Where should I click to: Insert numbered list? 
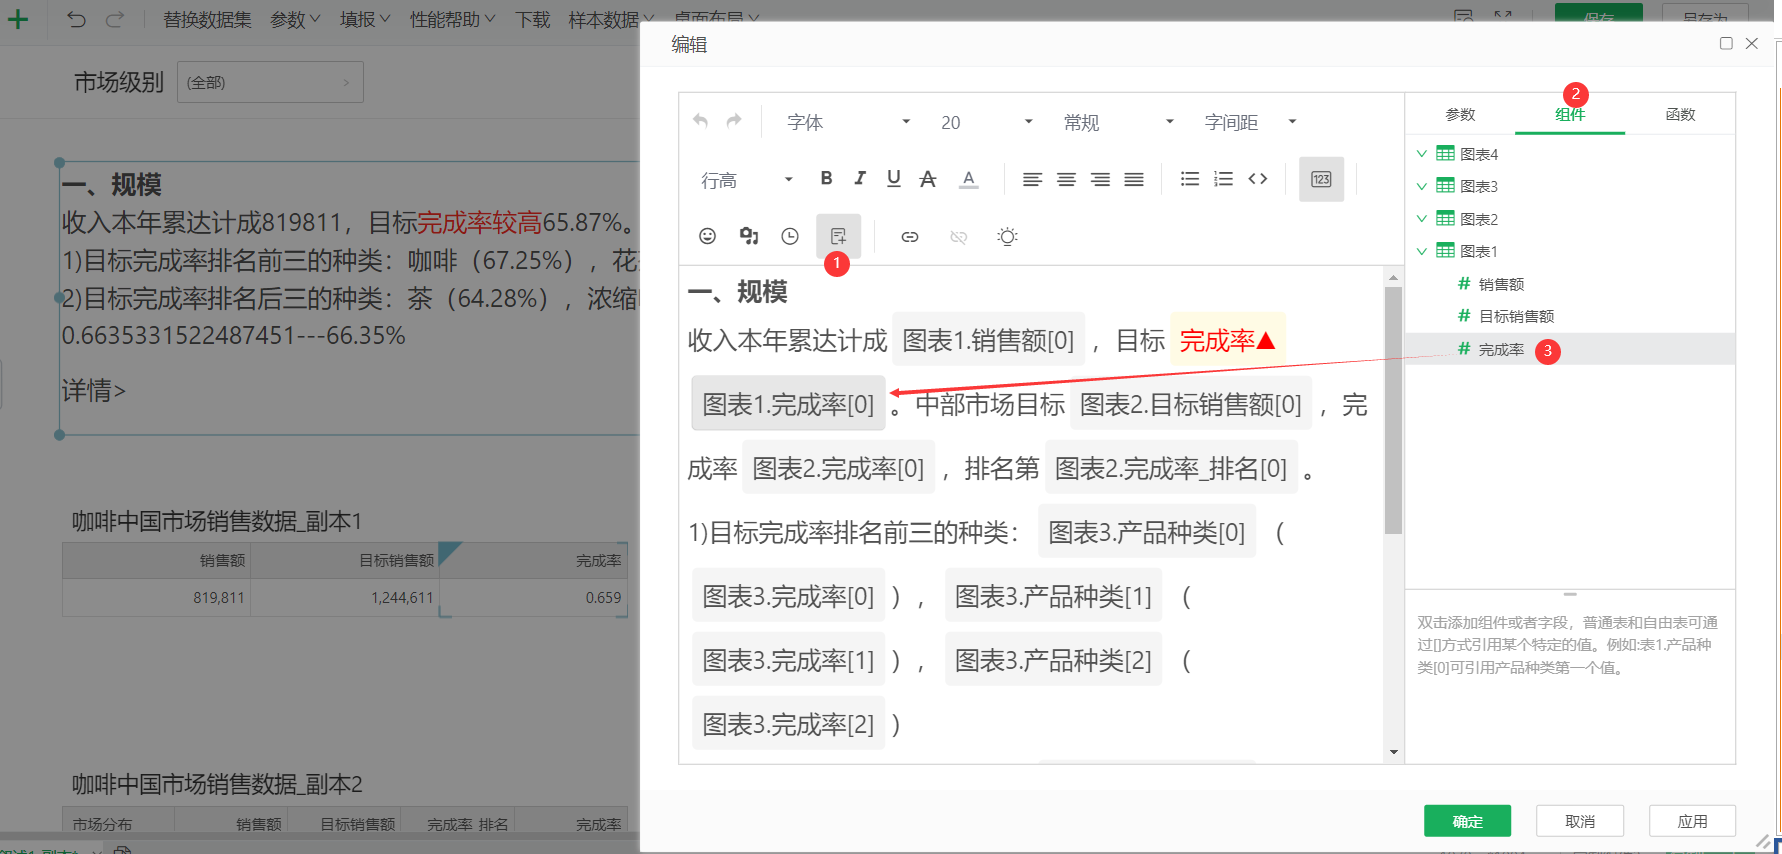[1223, 179]
